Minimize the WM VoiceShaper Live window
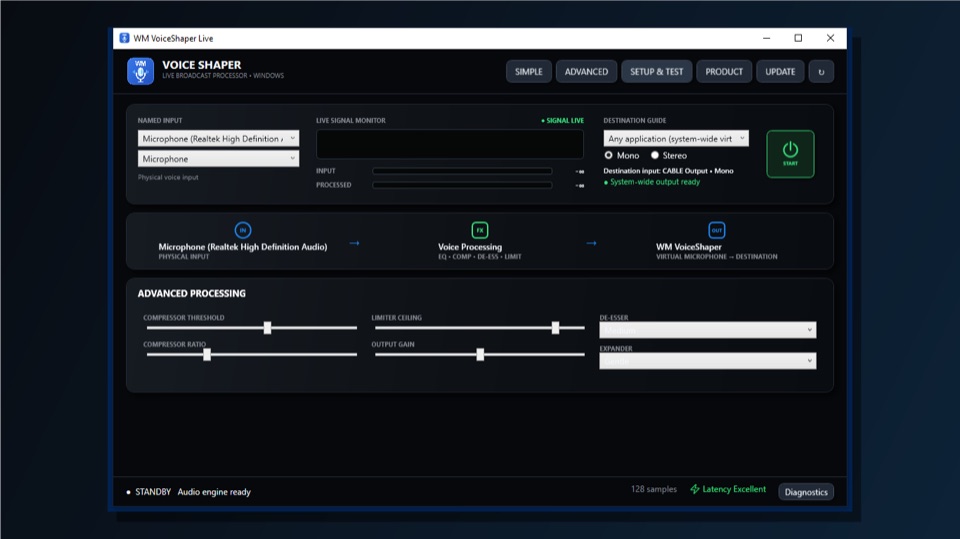The height and width of the screenshot is (539, 960). tap(766, 38)
